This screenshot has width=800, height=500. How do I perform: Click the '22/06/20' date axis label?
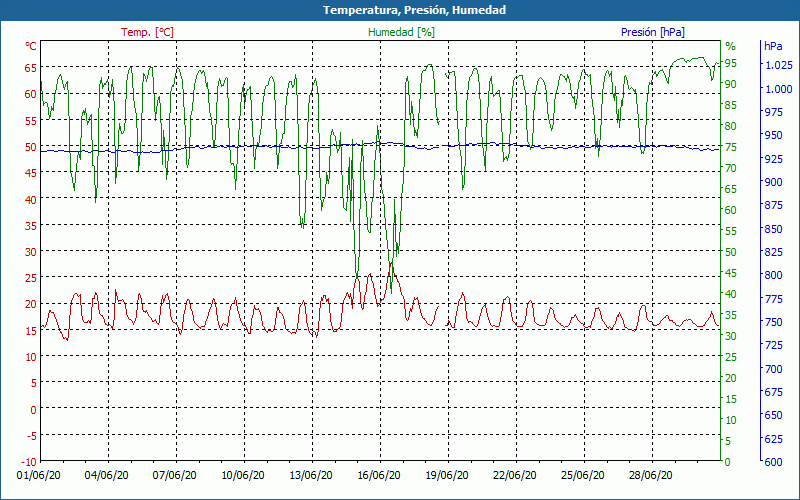[515, 475]
